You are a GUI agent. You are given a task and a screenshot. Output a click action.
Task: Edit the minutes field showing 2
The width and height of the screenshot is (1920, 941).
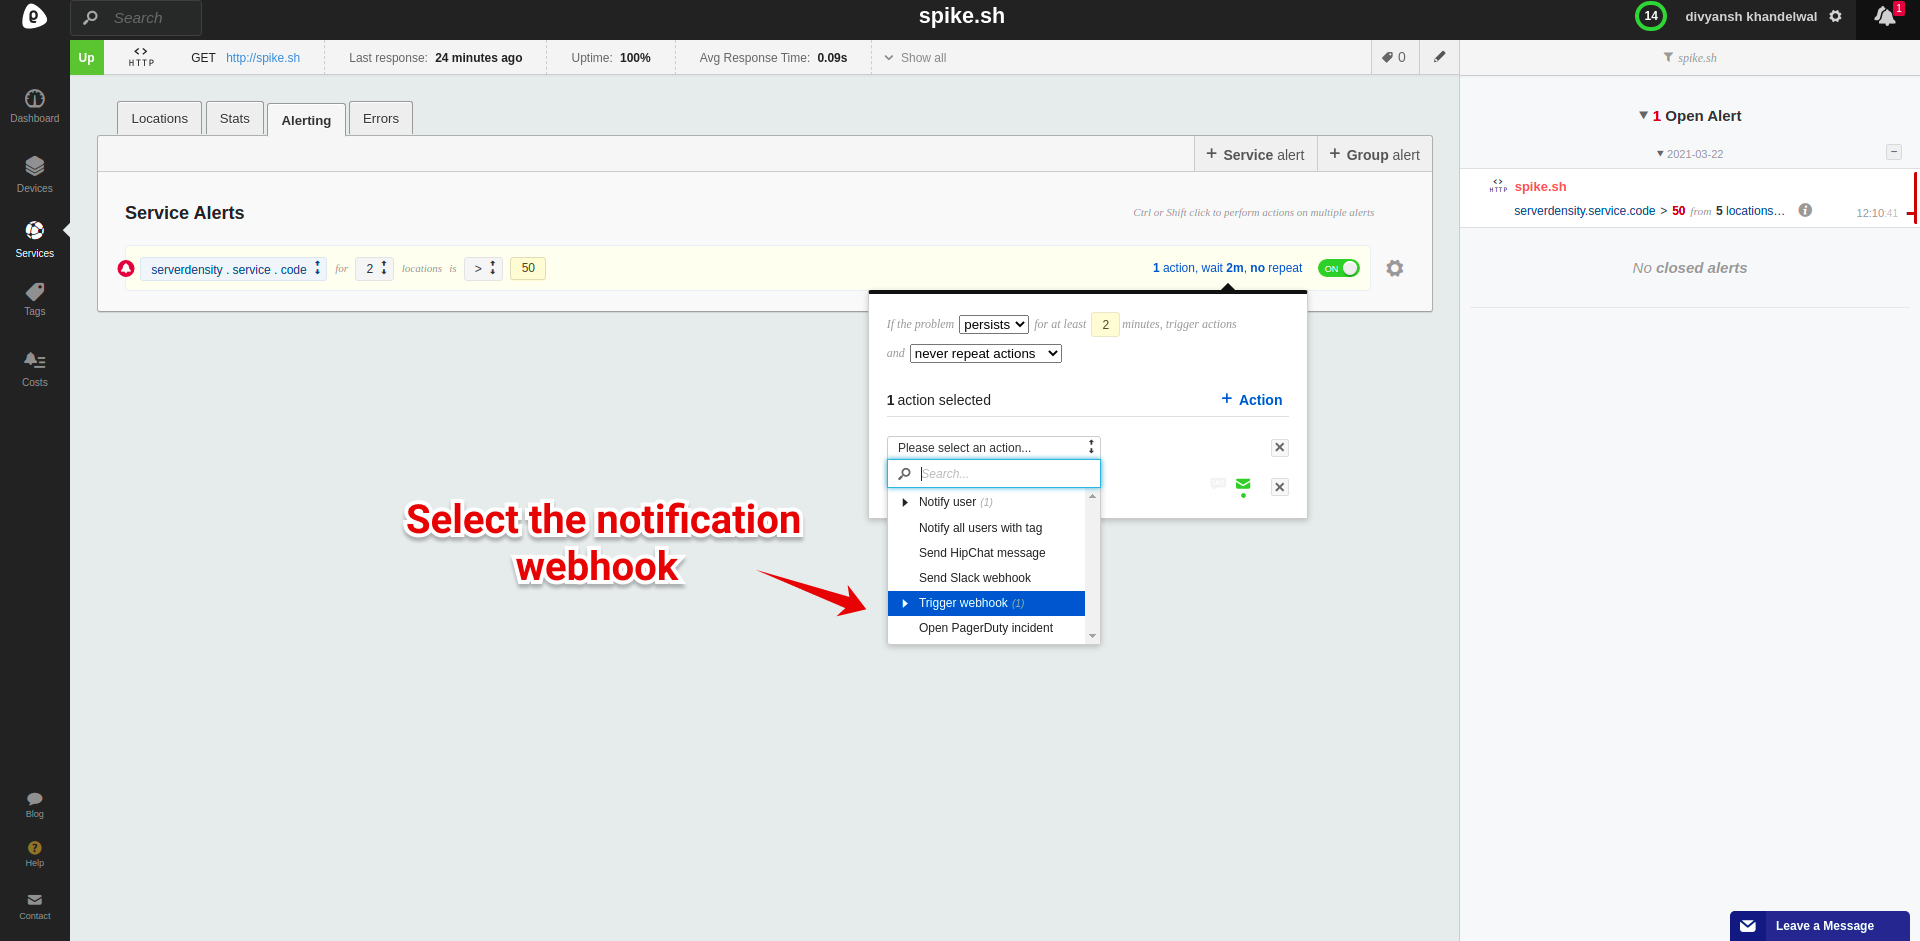(1105, 324)
